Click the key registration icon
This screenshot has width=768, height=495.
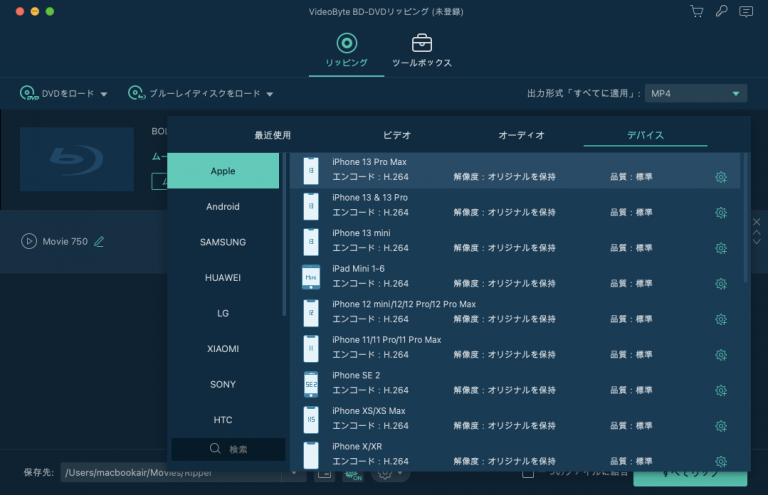721,11
